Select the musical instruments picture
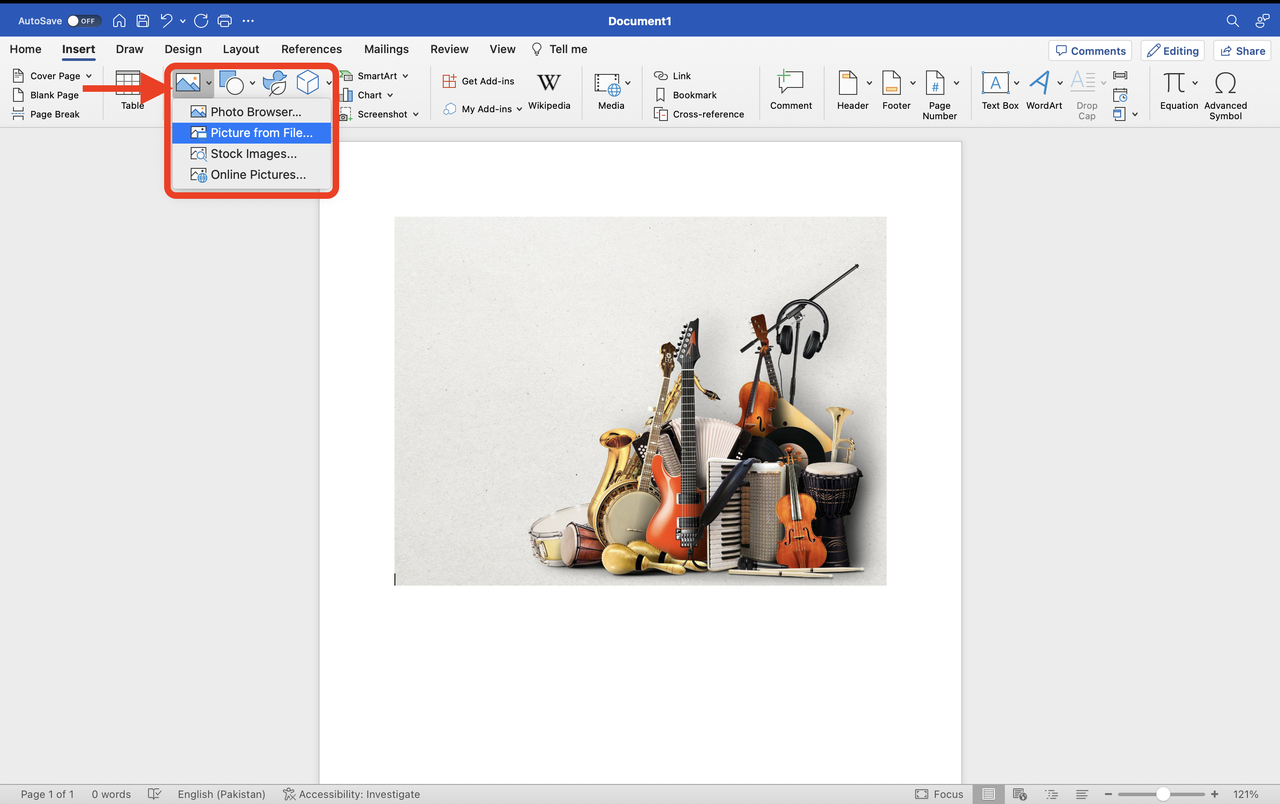The width and height of the screenshot is (1280, 804). point(640,400)
